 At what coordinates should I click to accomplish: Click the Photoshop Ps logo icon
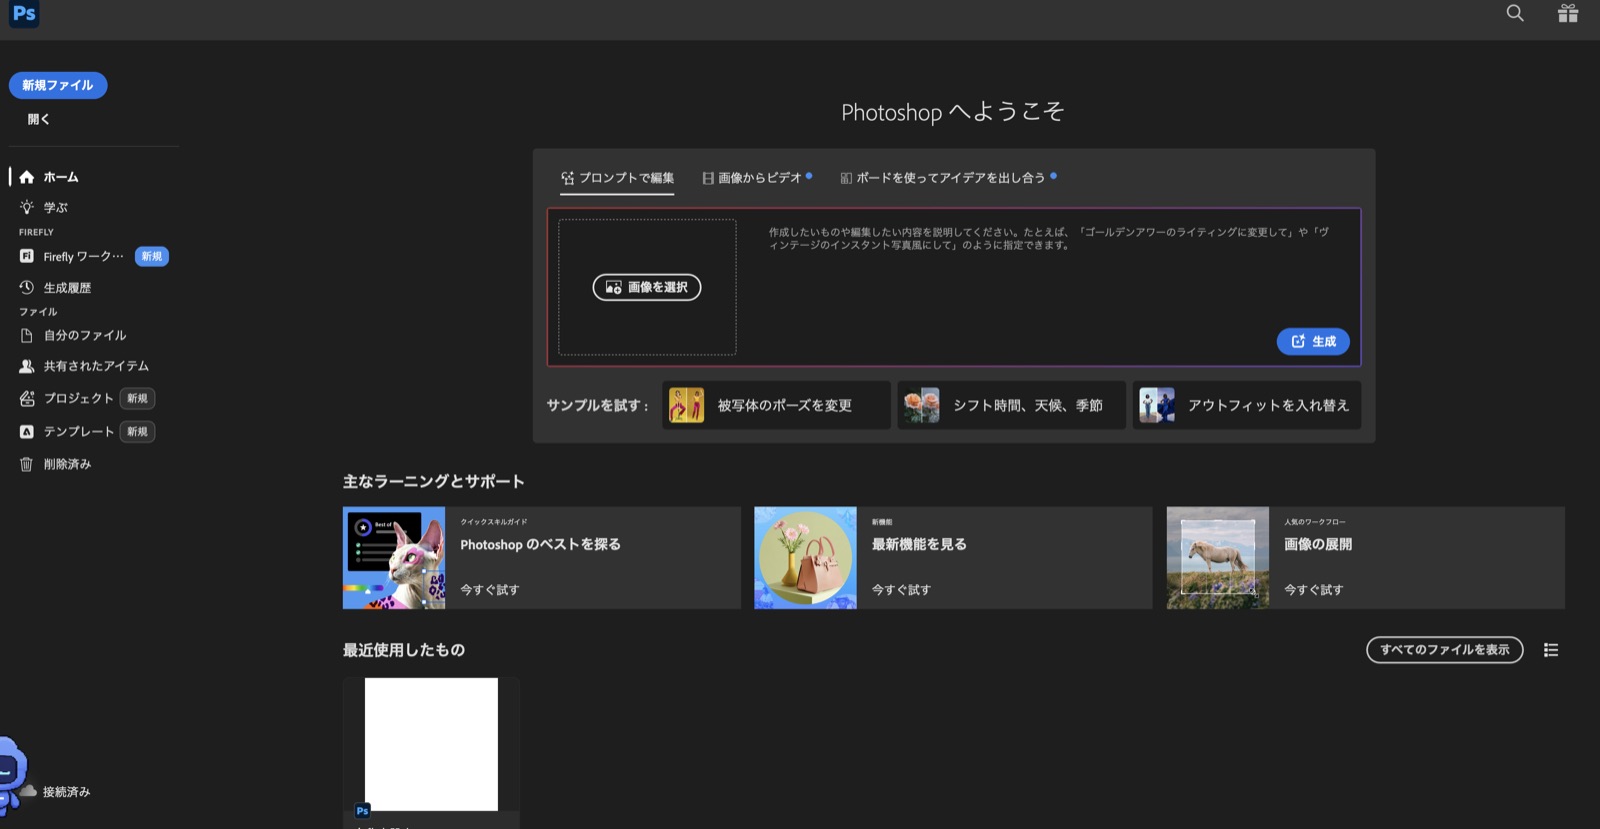24,14
